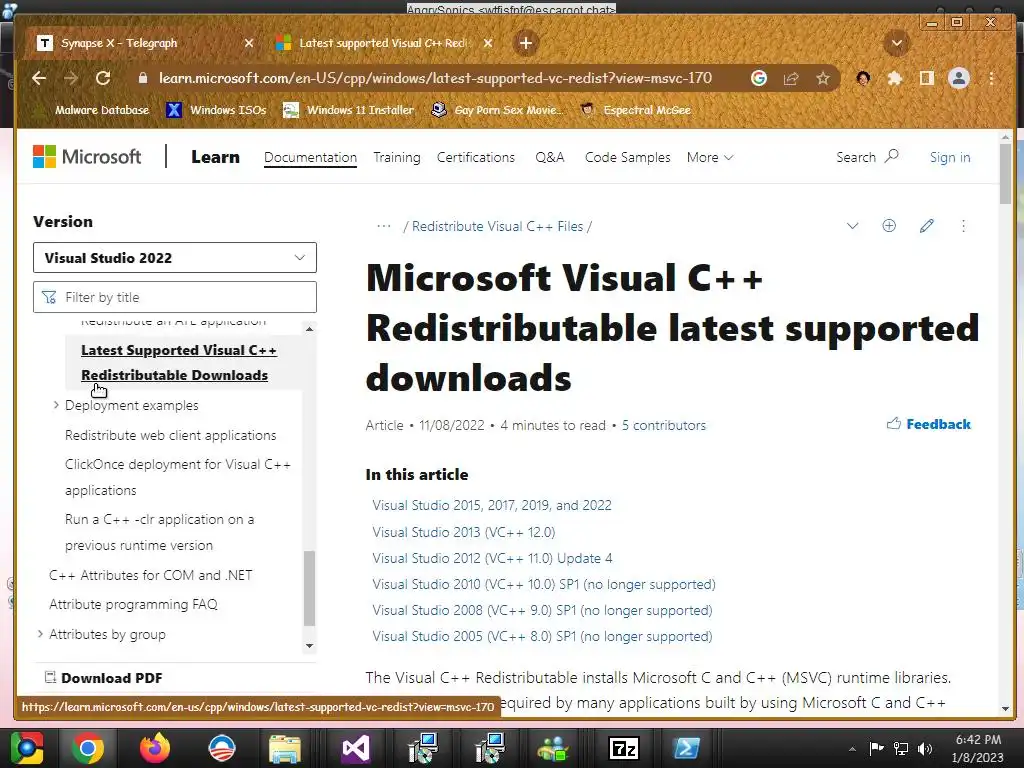Go to the Learn home link

[x=216, y=157]
